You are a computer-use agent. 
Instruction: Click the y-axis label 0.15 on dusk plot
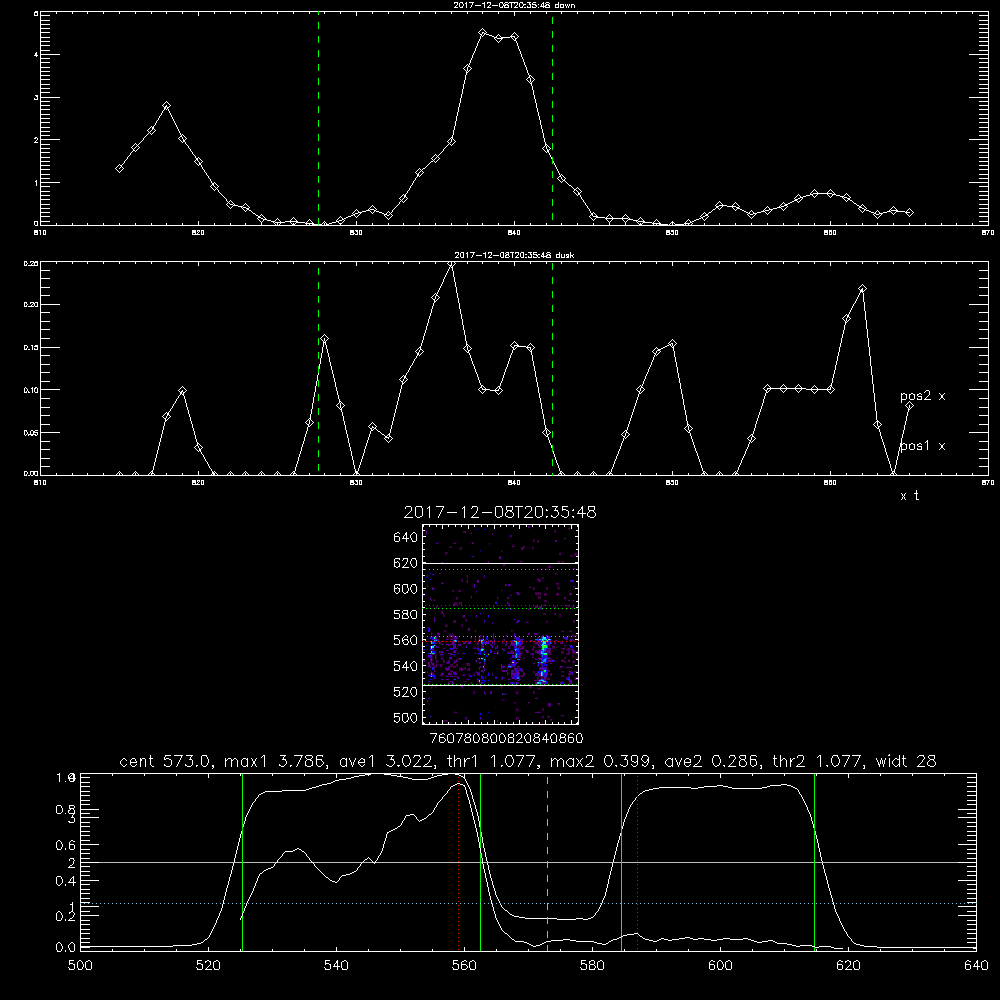pos(31,348)
